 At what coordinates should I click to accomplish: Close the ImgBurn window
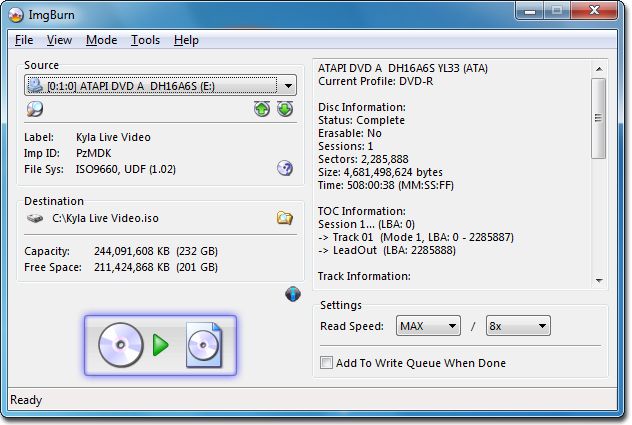594,11
